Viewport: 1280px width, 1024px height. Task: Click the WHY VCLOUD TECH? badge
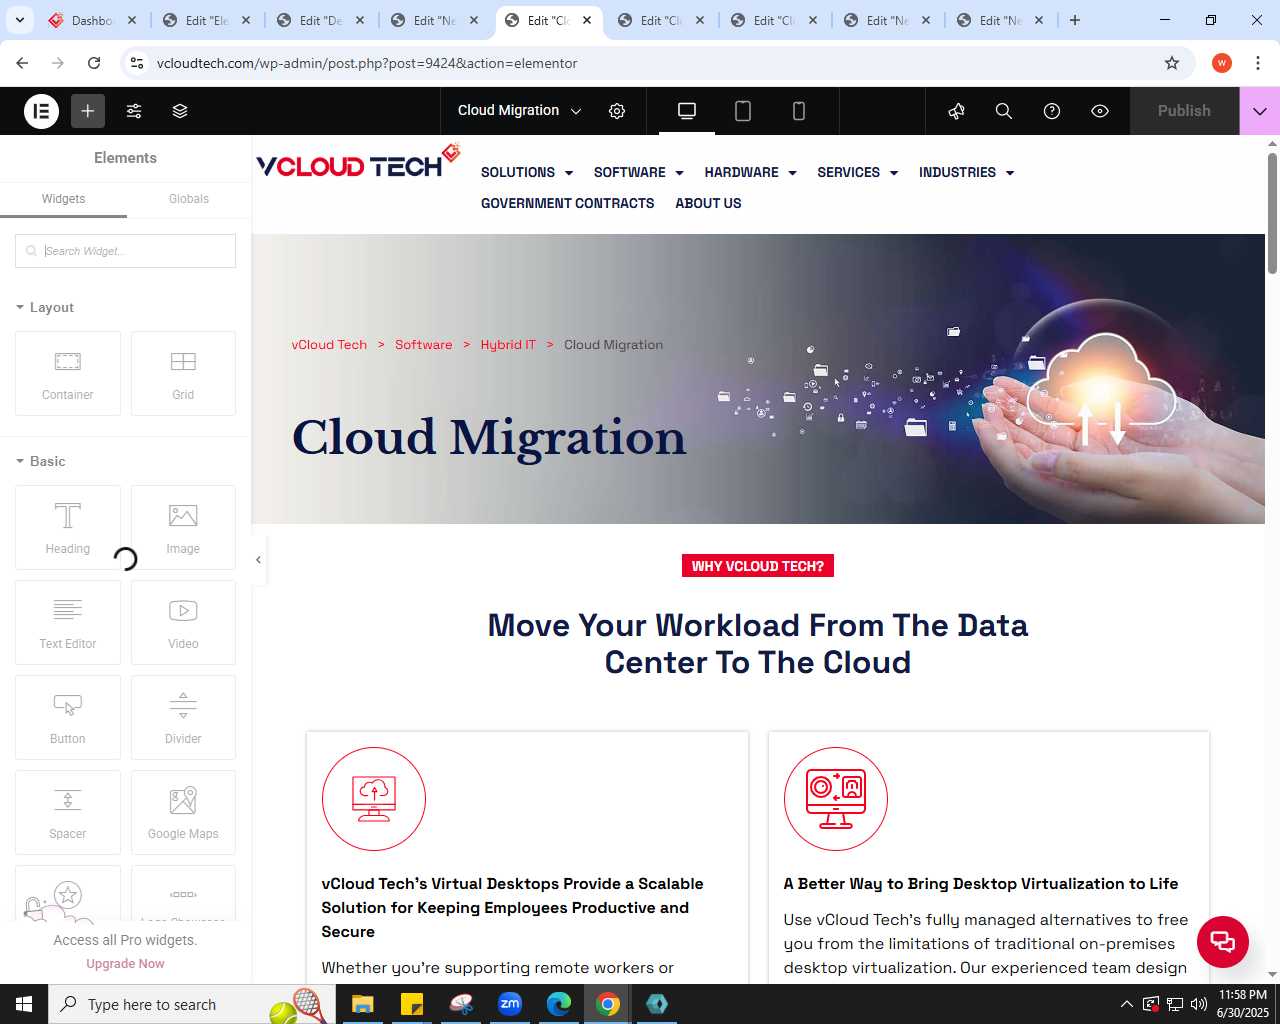[758, 566]
